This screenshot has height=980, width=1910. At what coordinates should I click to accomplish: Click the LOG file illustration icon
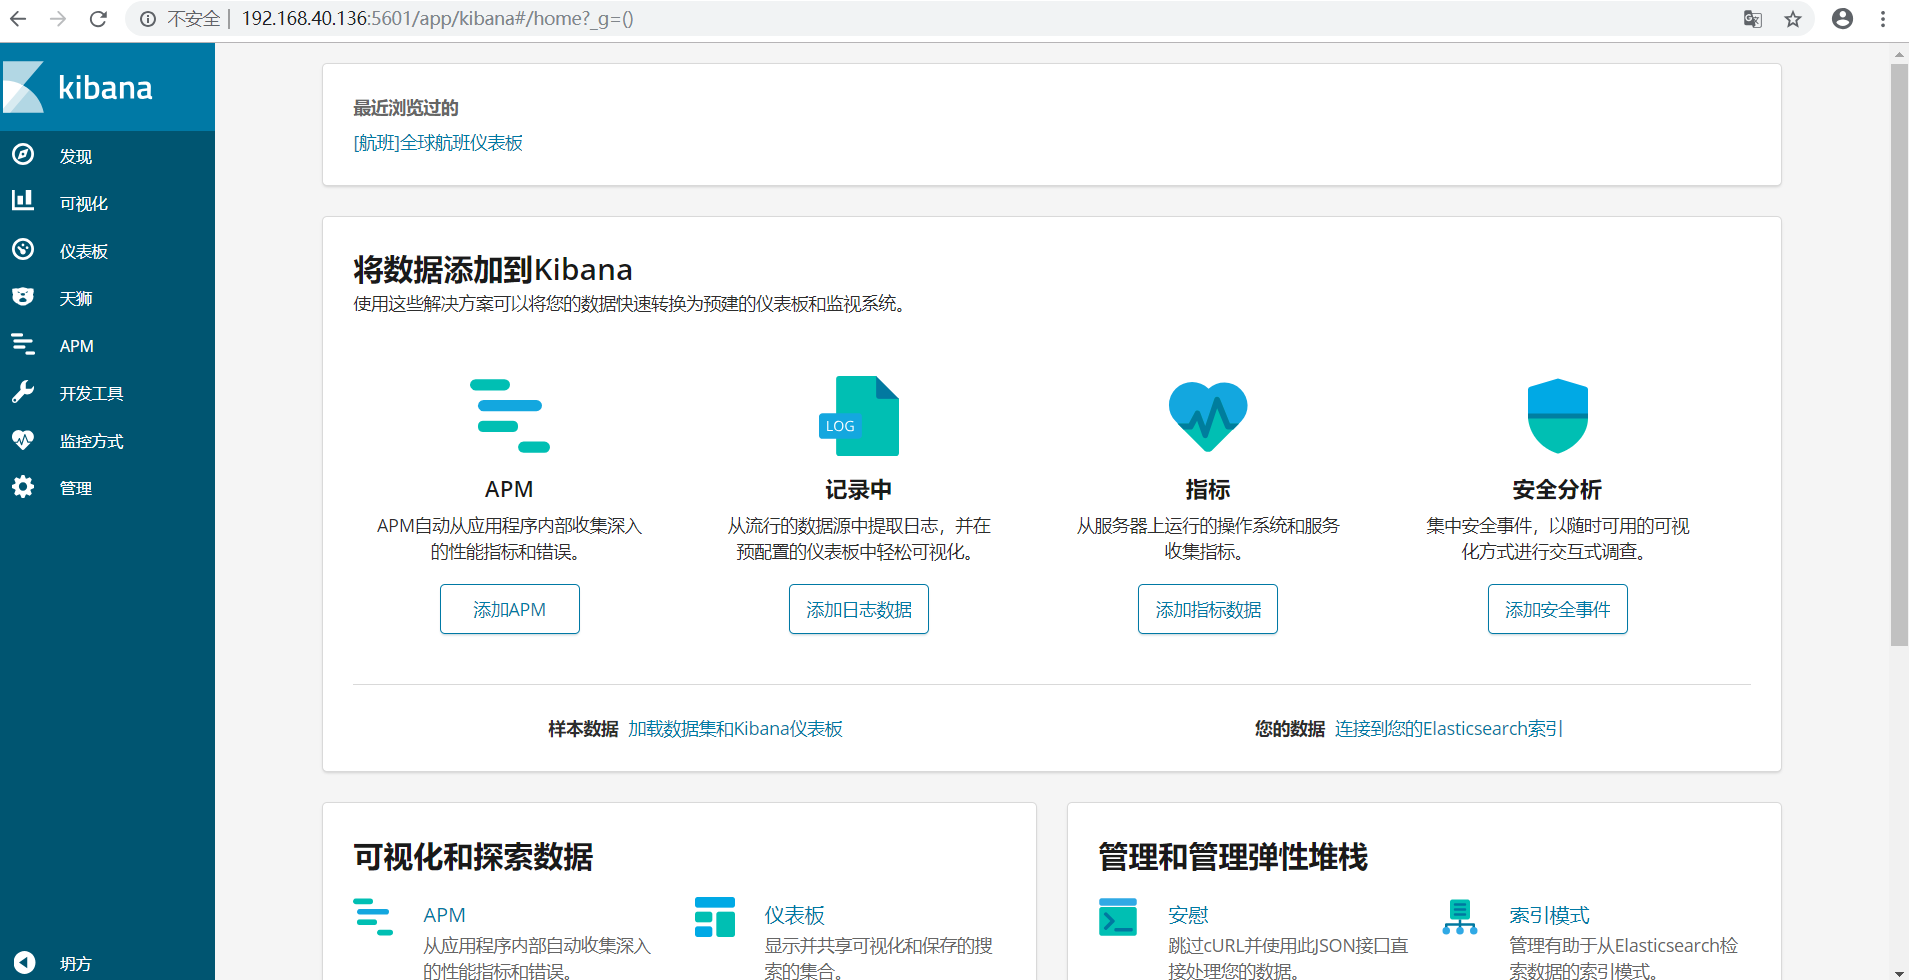pos(859,416)
